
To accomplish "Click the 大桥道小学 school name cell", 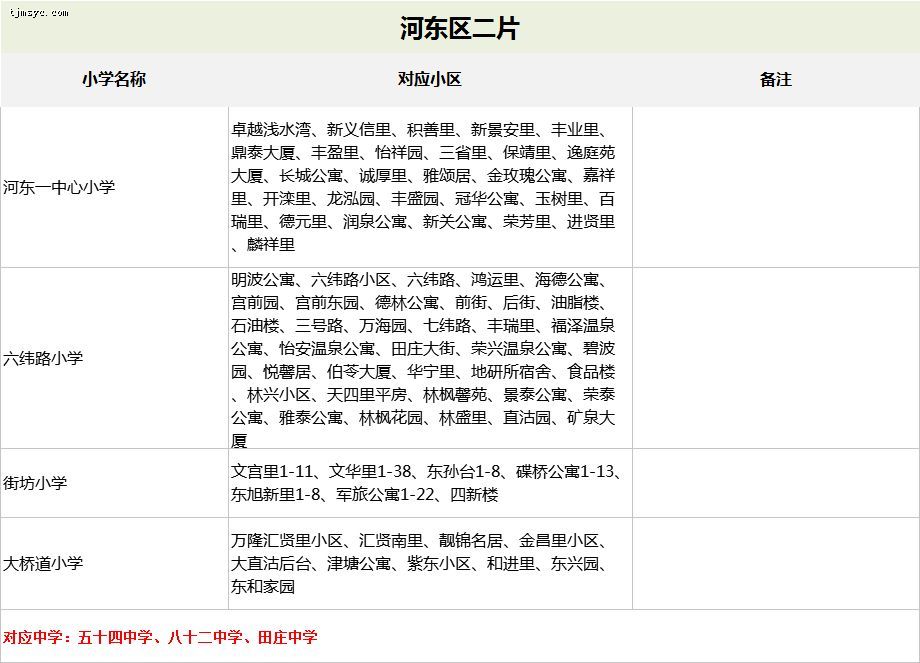I will point(43,563).
